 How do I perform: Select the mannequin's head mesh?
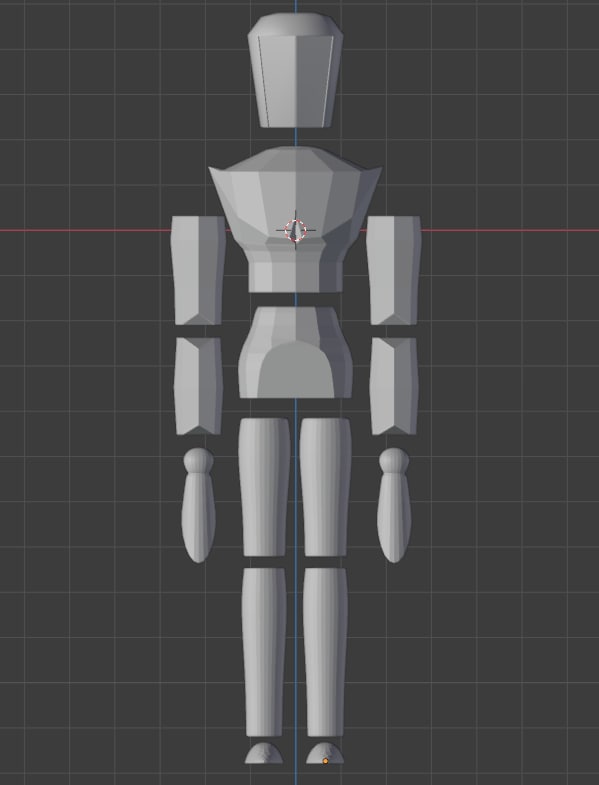(x=295, y=70)
